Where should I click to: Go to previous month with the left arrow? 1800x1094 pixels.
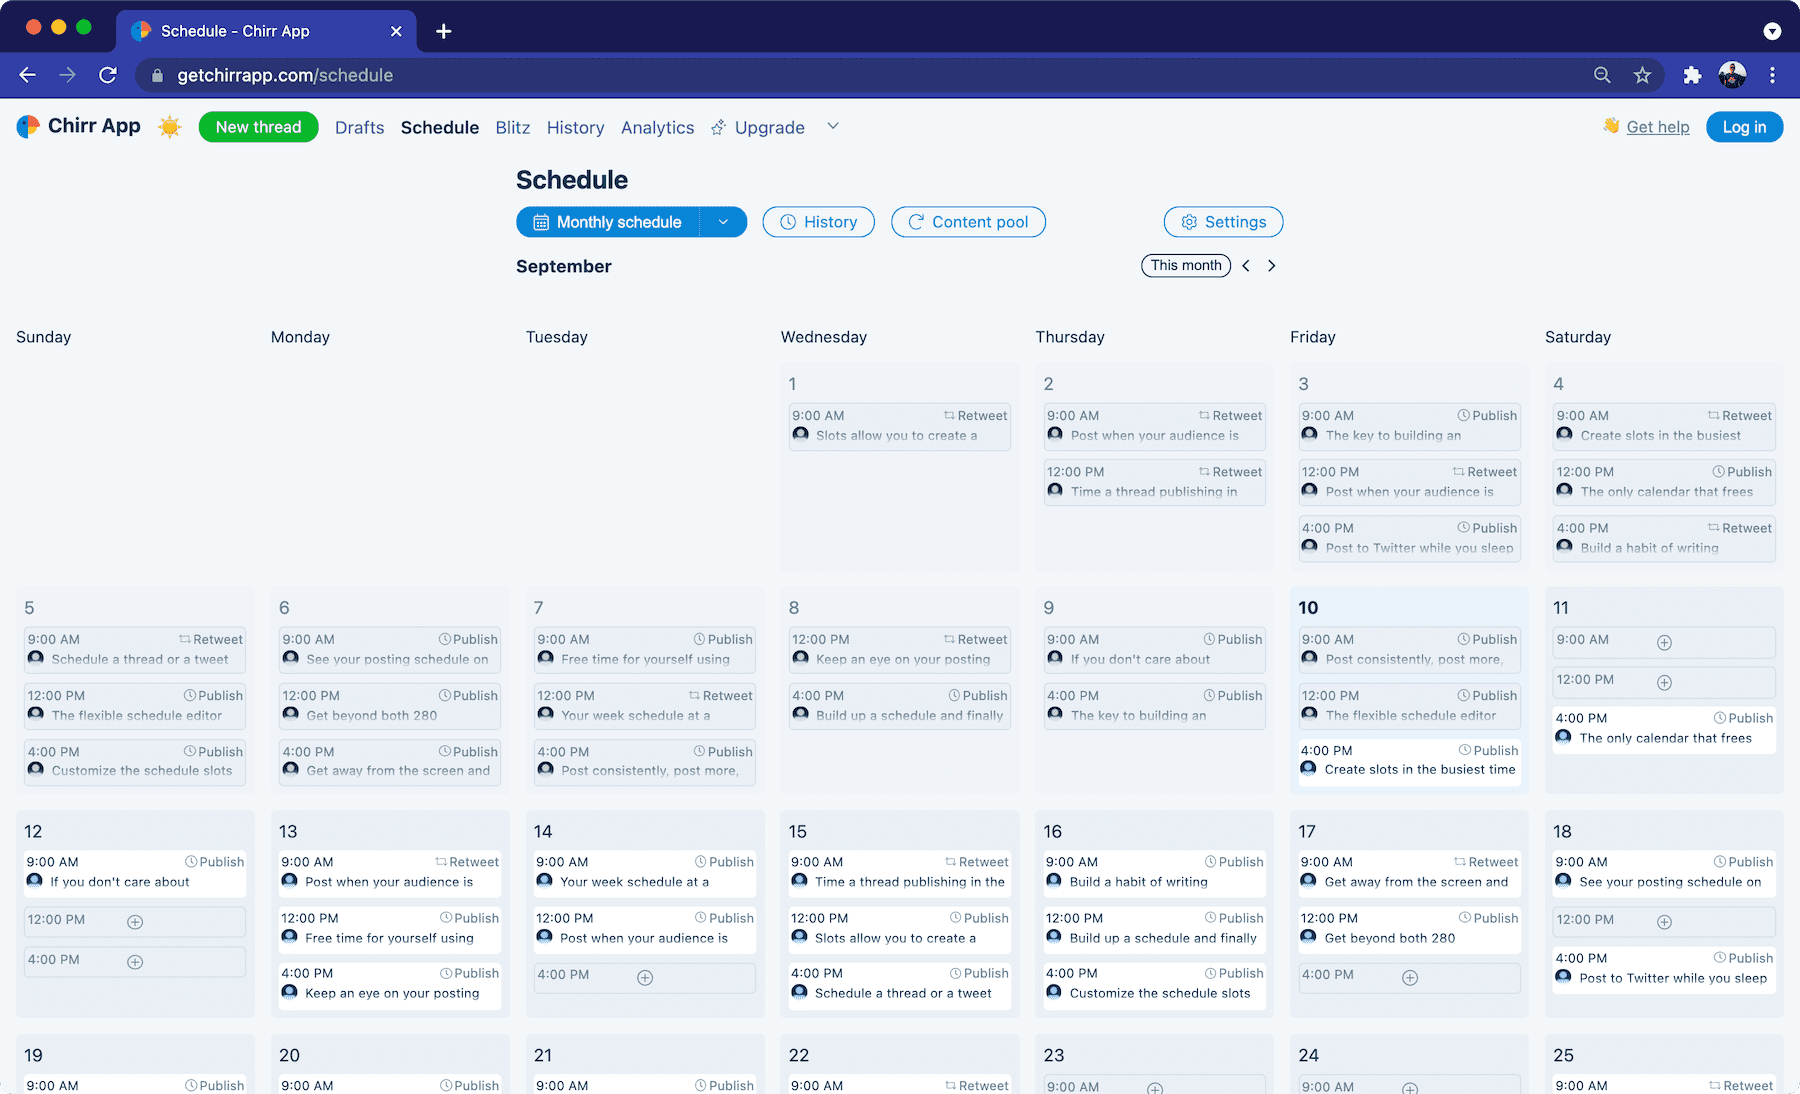(1246, 266)
